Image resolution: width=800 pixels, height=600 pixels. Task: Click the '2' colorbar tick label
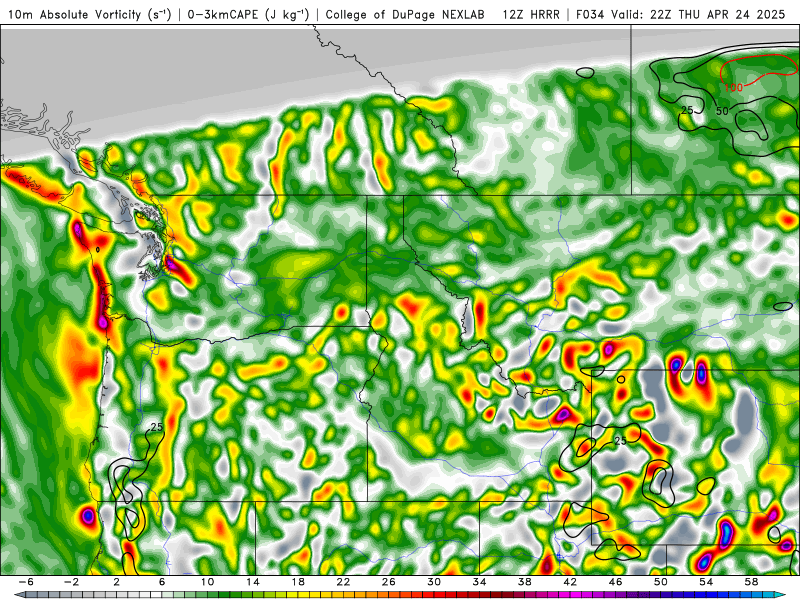[x=117, y=582]
